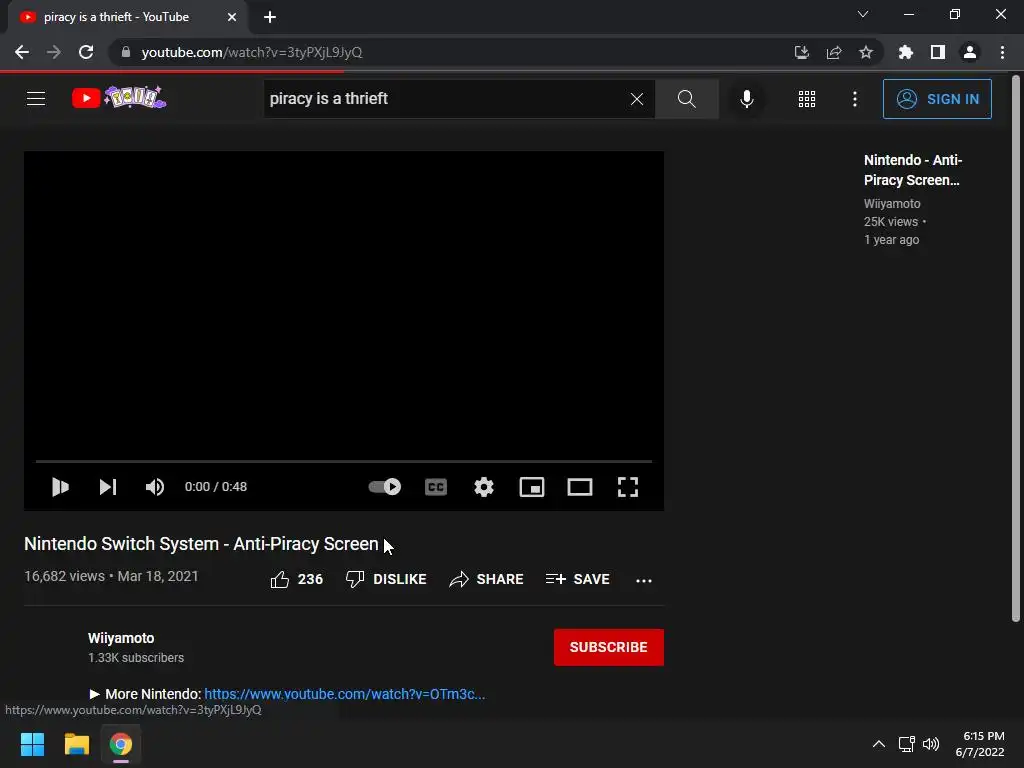Close the 'piracy is a thrieft' tab
The height and width of the screenshot is (768, 1024).
point(232,17)
